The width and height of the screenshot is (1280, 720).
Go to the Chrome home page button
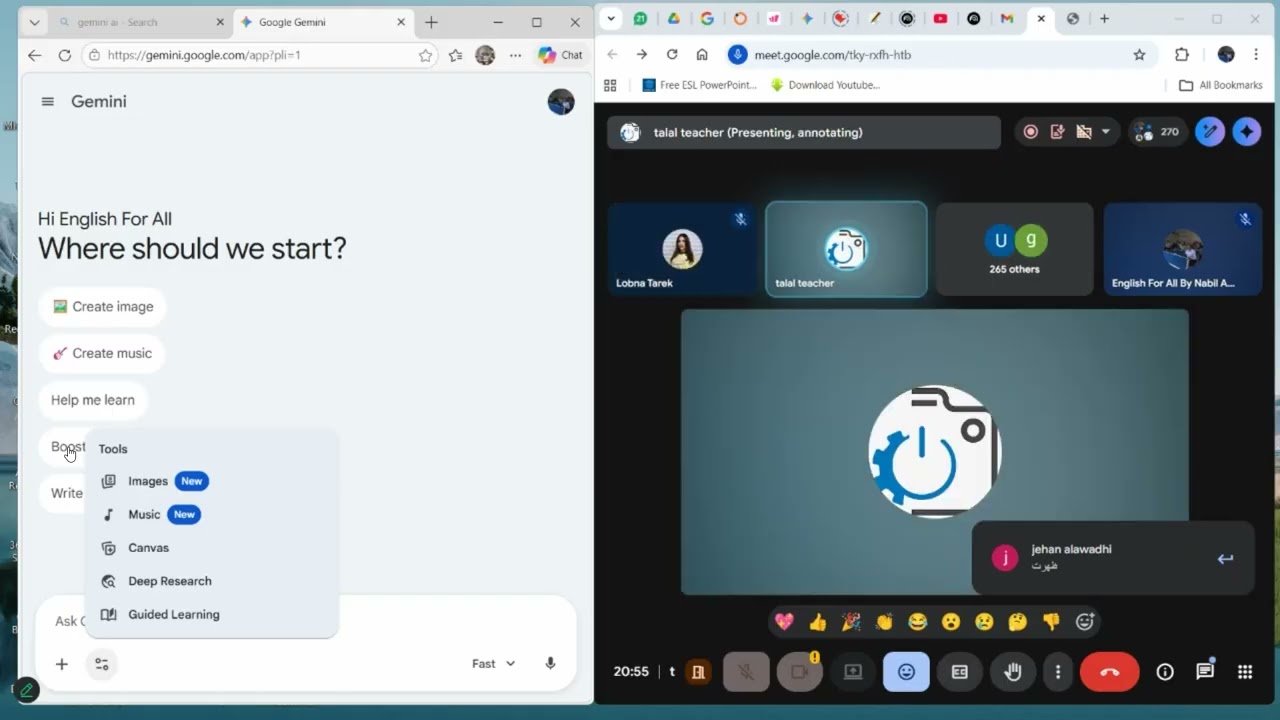coord(702,55)
